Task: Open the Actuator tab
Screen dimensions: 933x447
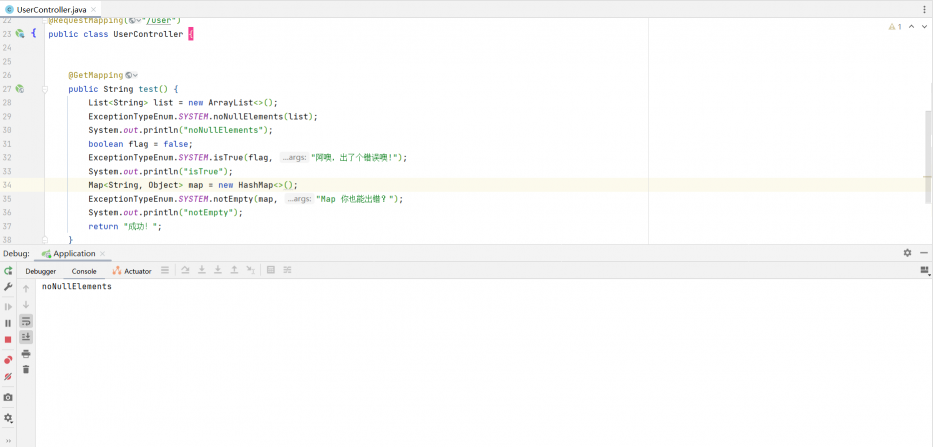Action: [x=132, y=271]
